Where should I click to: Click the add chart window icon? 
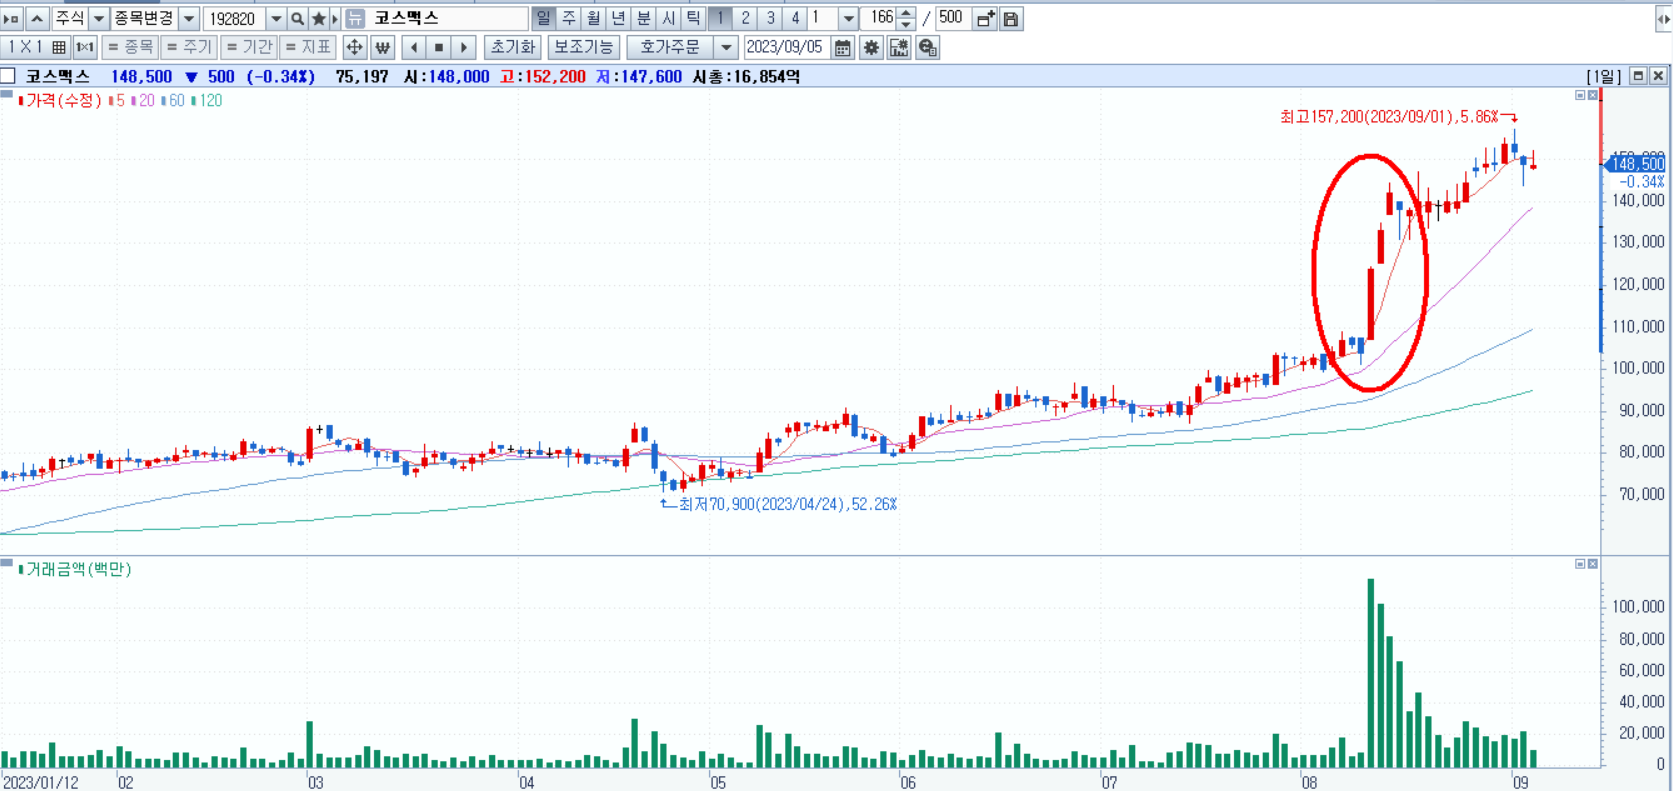985,19
